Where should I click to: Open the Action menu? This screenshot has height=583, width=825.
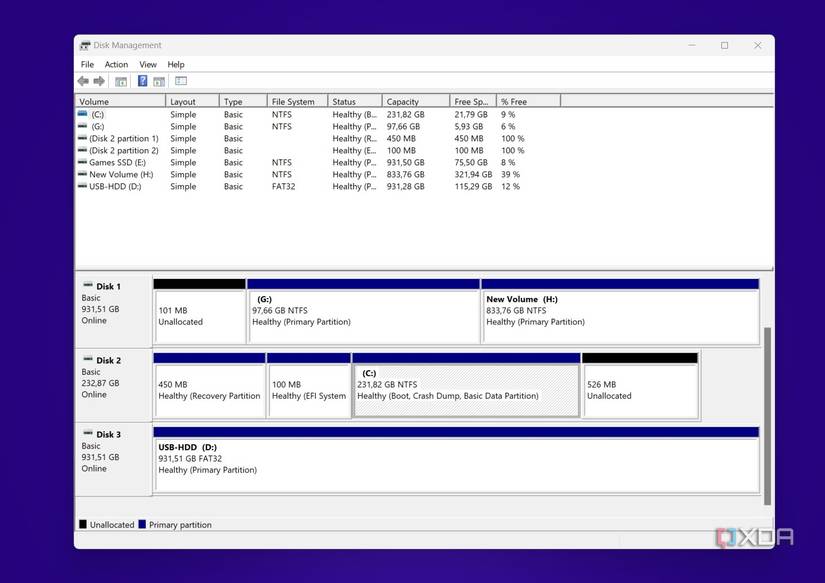(116, 63)
